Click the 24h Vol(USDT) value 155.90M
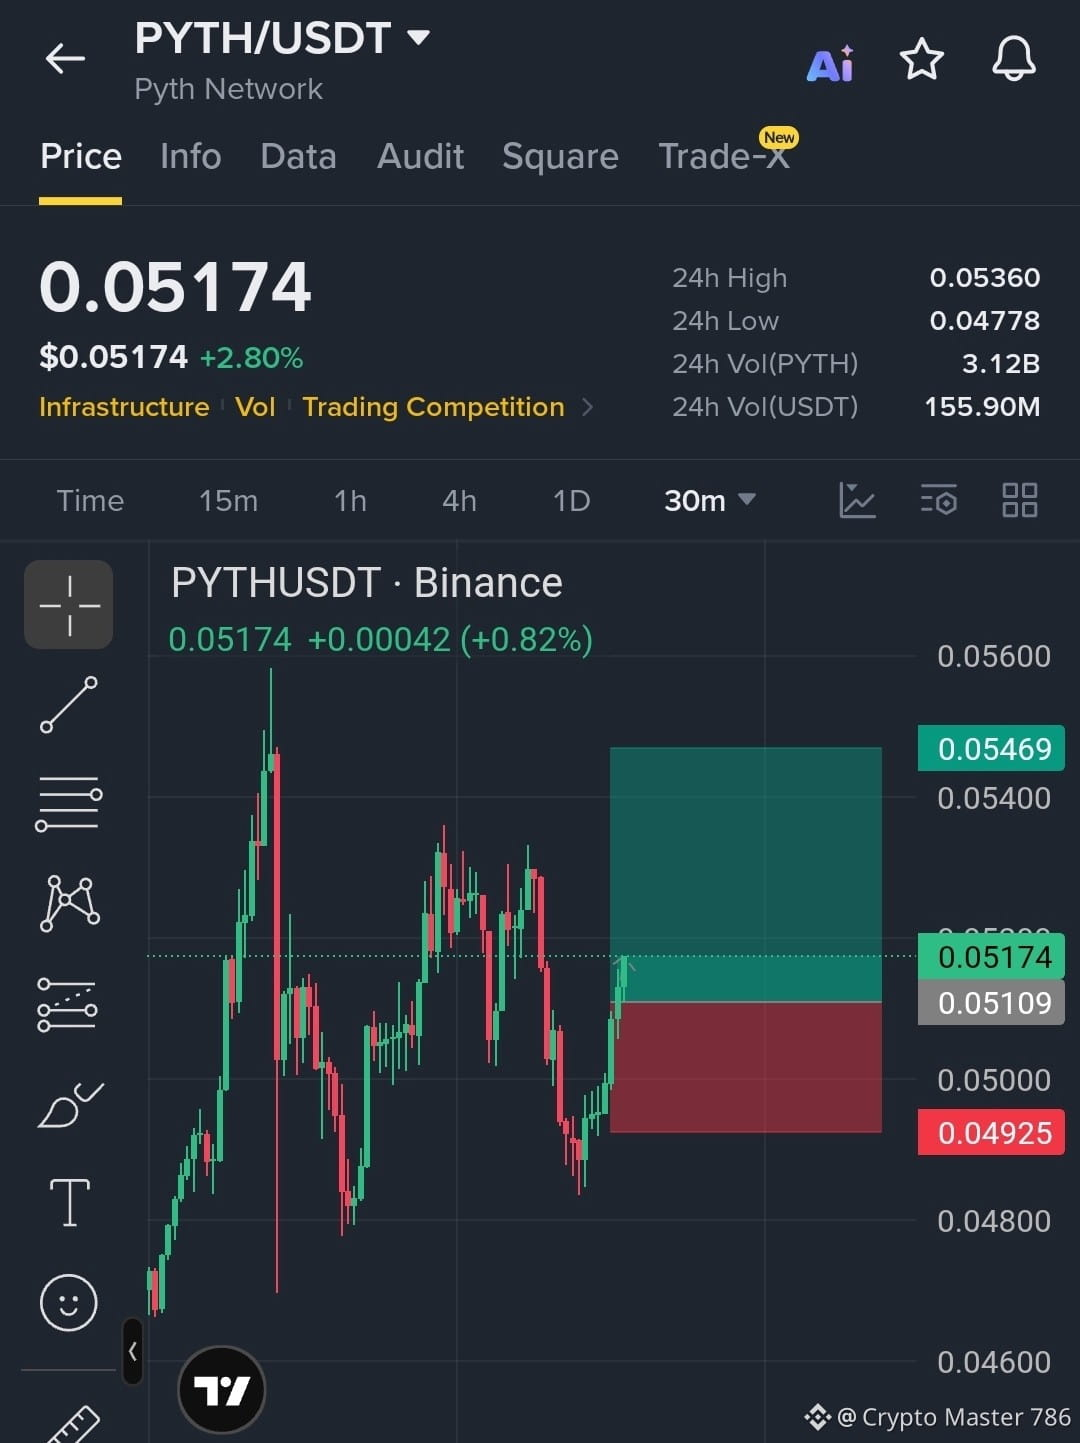The width and height of the screenshot is (1080, 1443). 982,407
